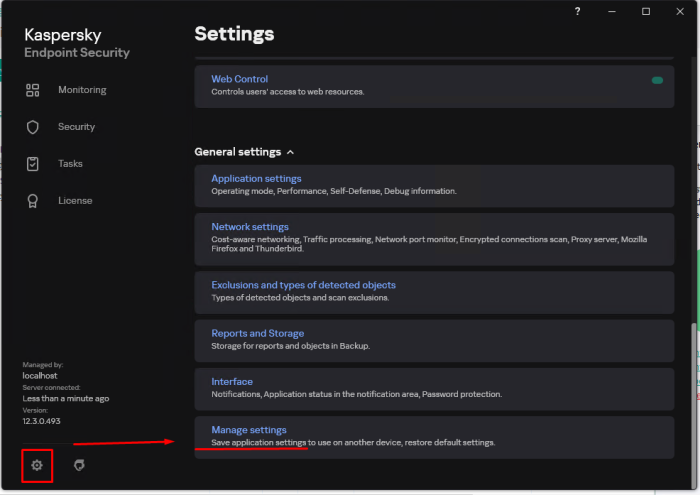This screenshot has width=700, height=495.
Task: Open settings via the gear icon
Action: pos(37,465)
